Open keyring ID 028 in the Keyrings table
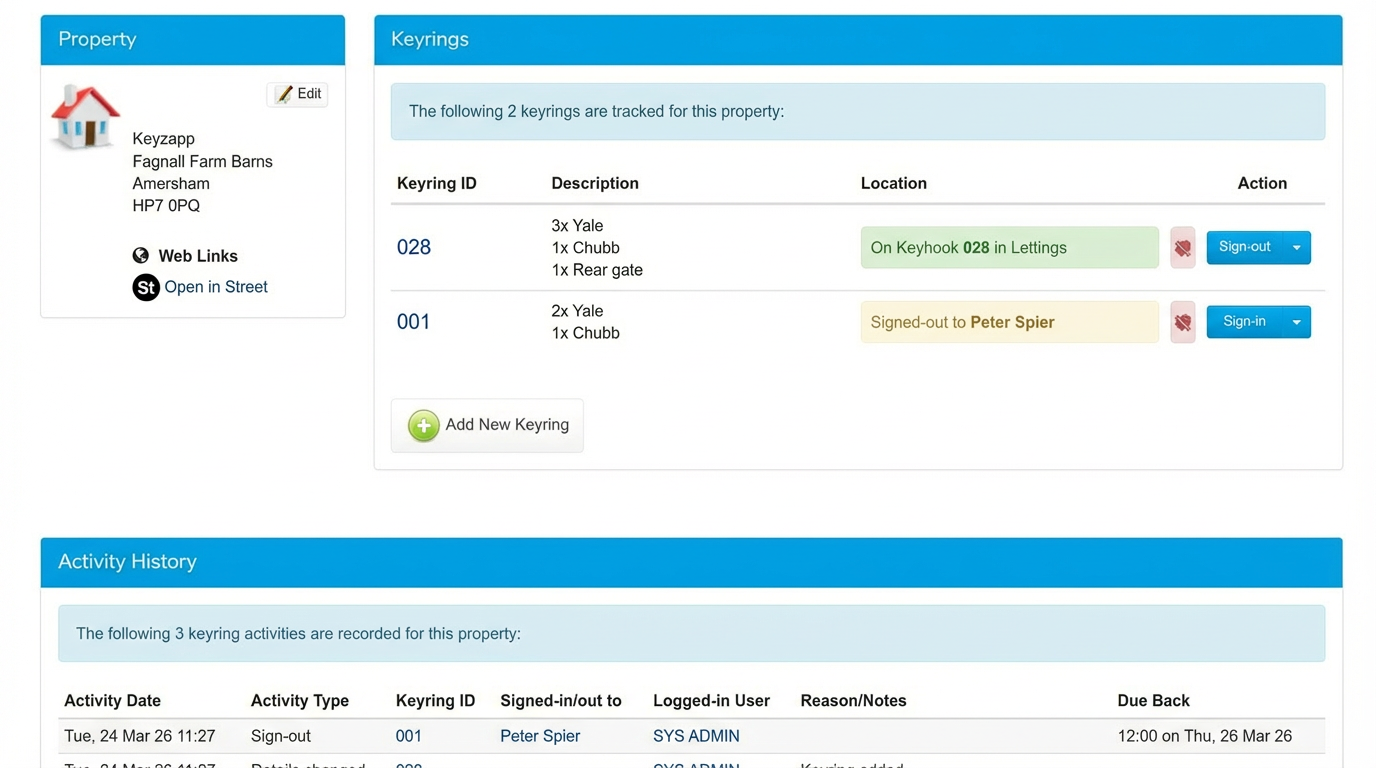Screen dimensions: 1376x768 414,247
